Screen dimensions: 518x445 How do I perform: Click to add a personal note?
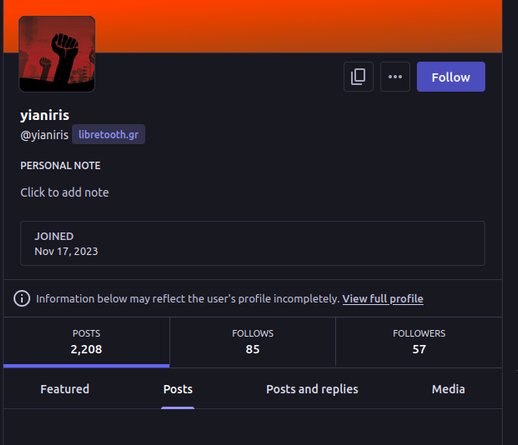pos(64,192)
